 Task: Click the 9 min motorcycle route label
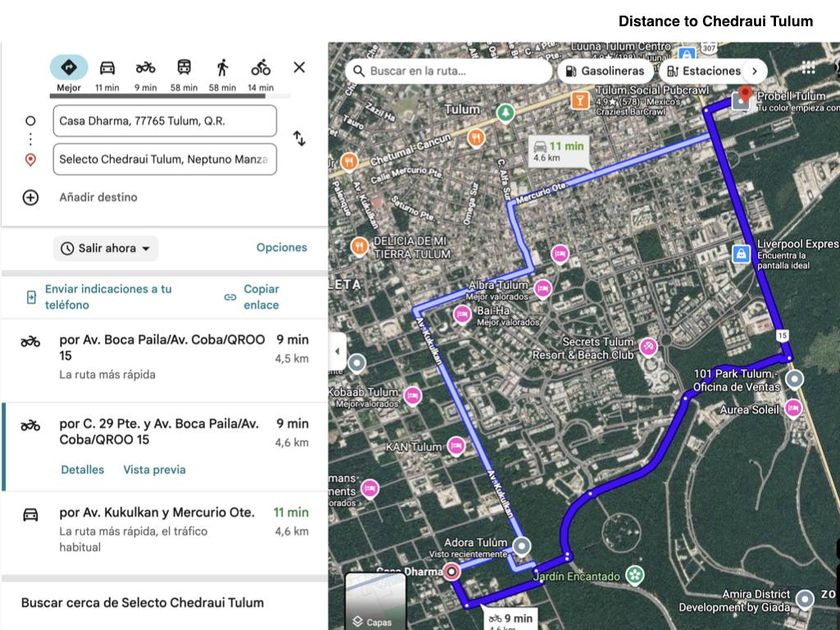coord(512,619)
